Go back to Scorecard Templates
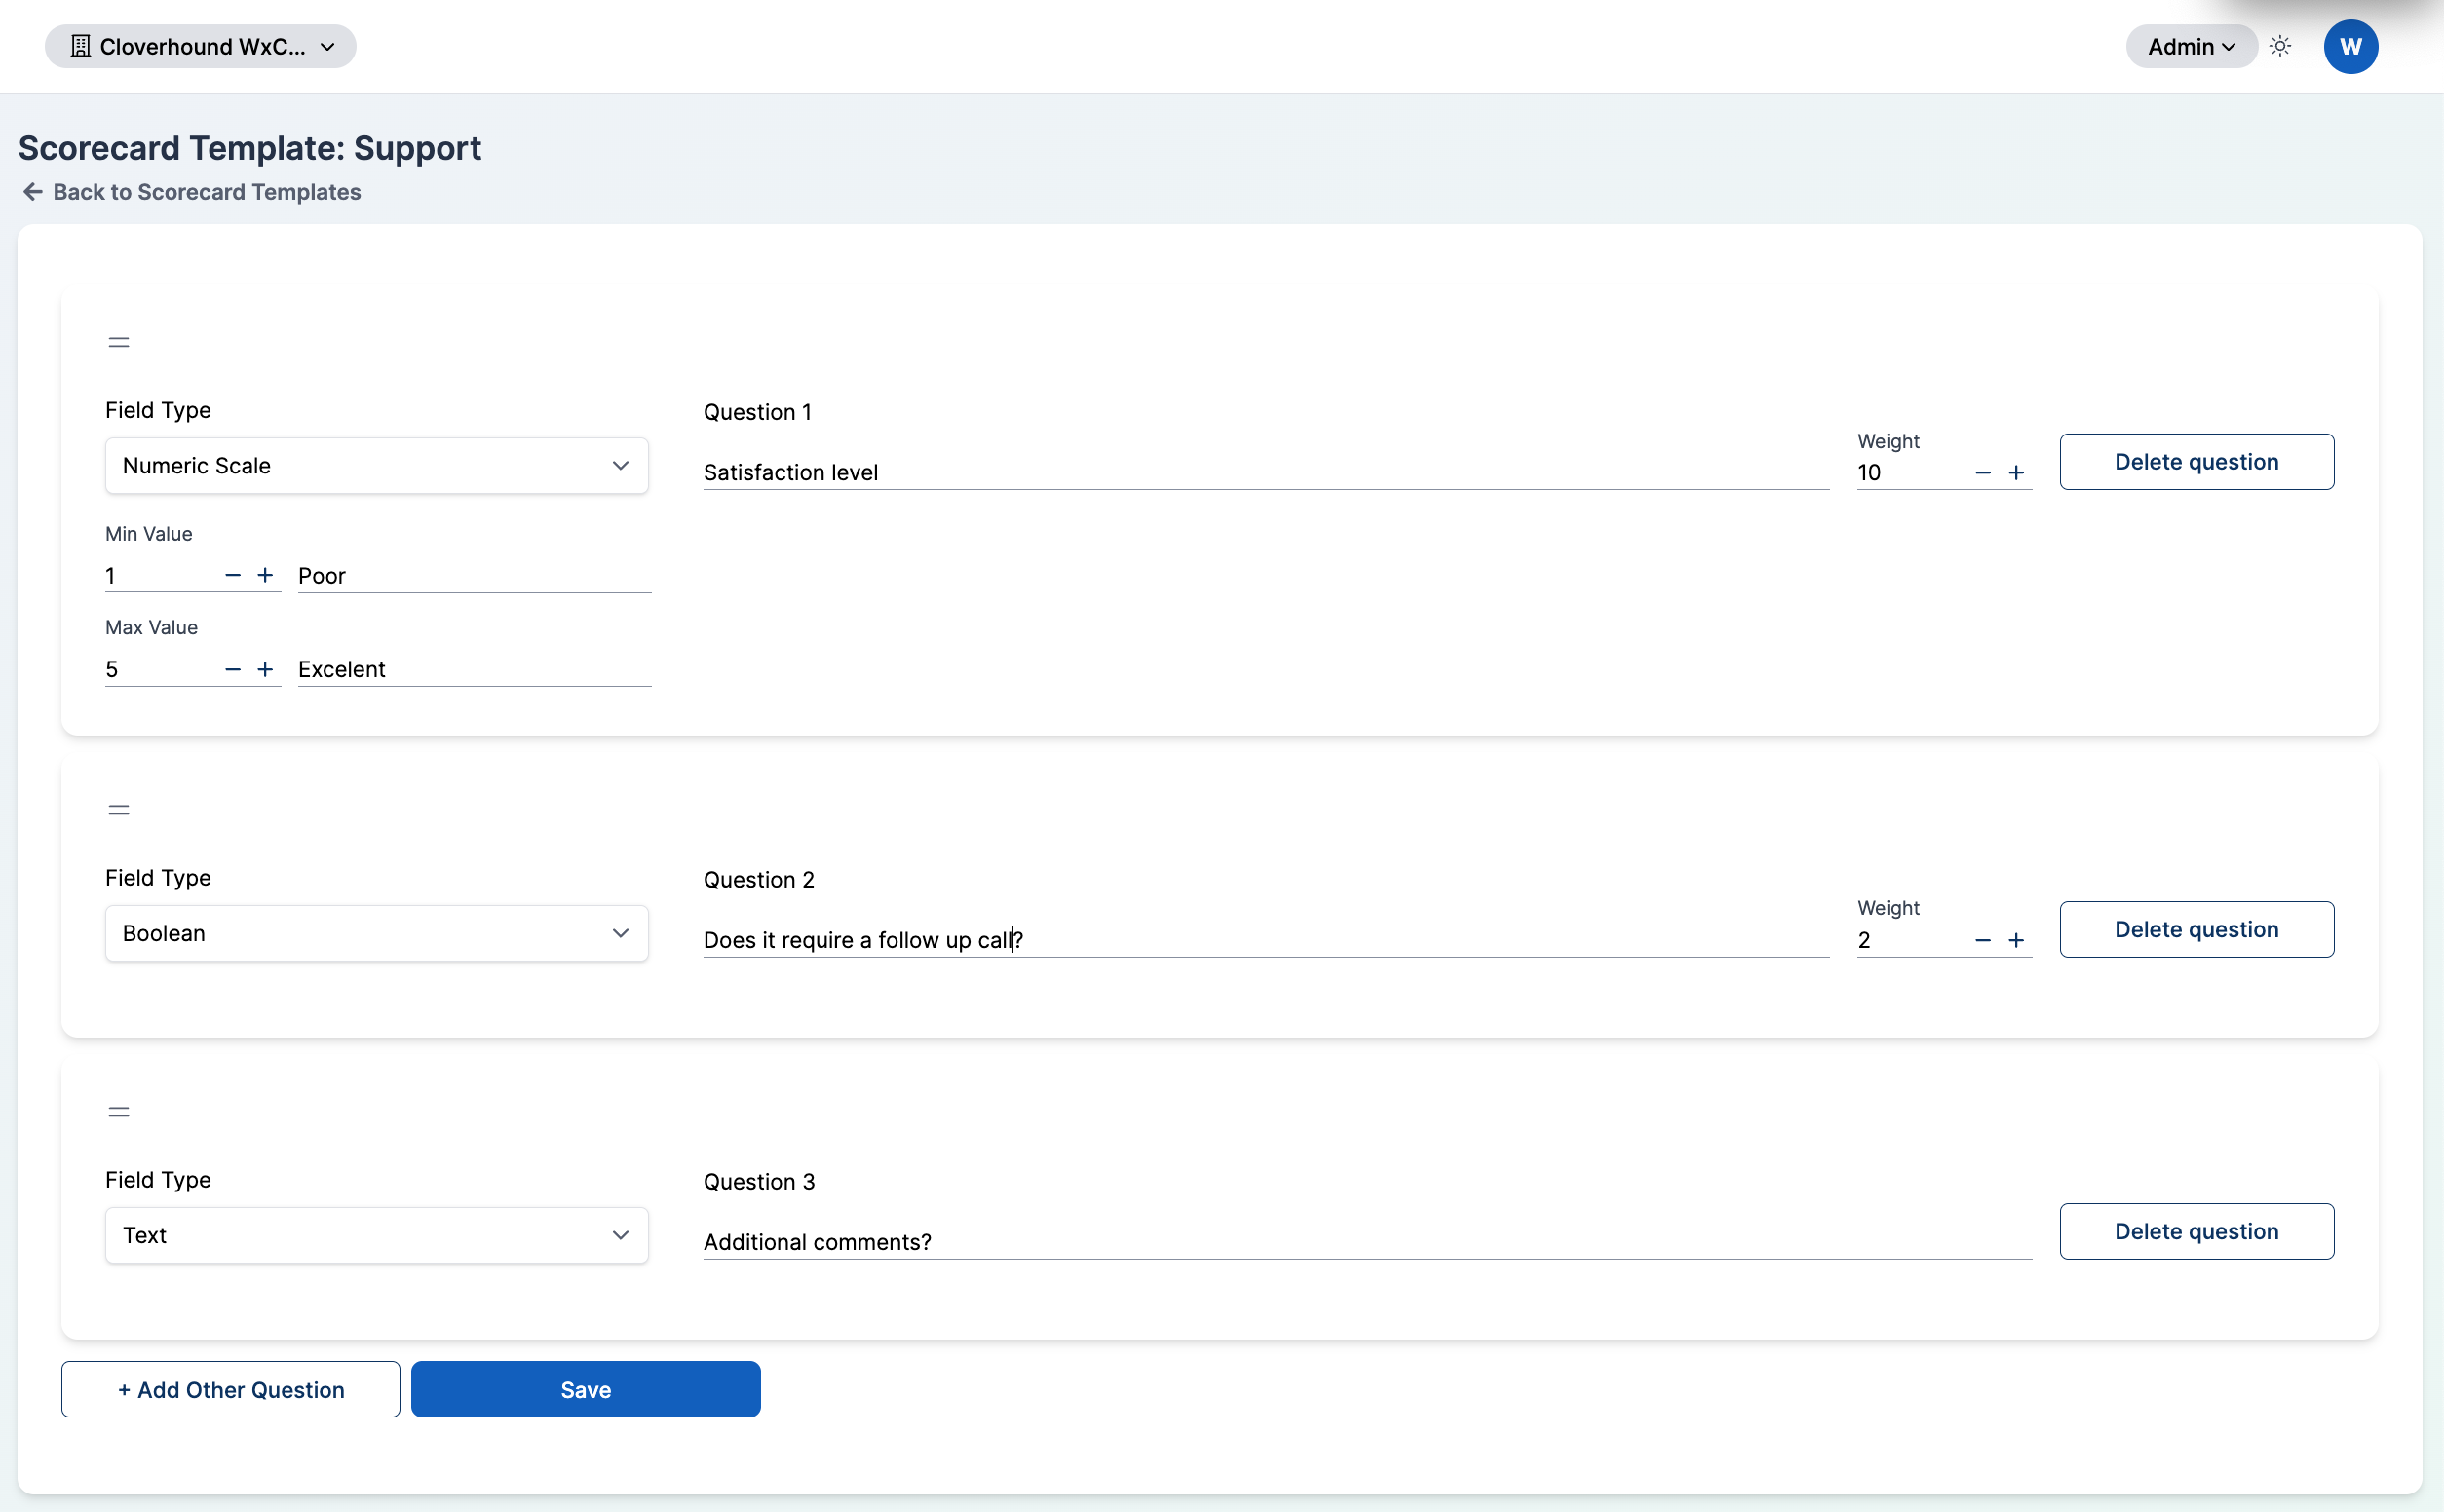Image resolution: width=2444 pixels, height=1512 pixels. (191, 192)
